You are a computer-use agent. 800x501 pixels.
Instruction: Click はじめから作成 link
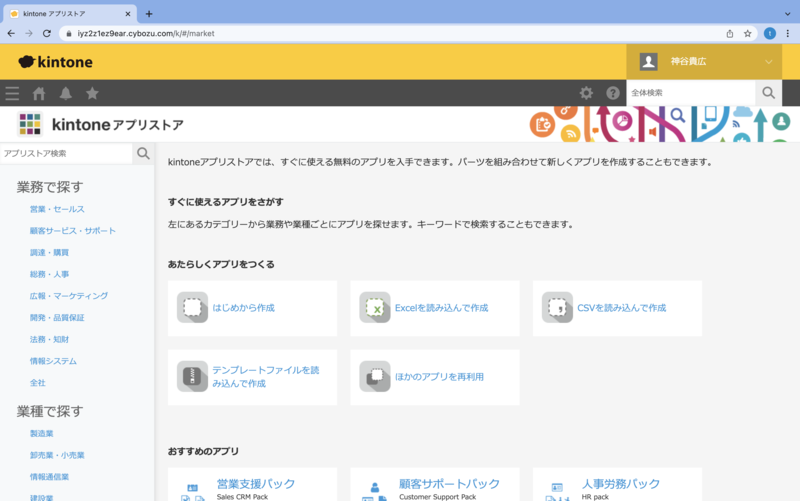243,308
